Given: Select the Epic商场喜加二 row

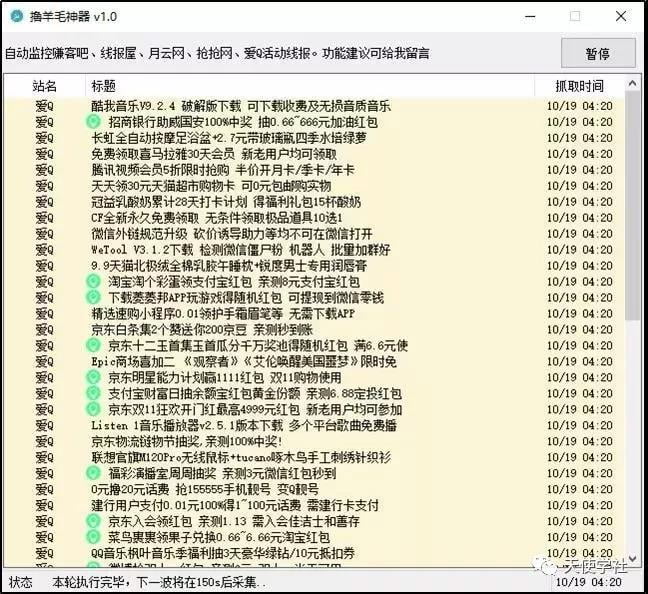Looking at the screenshot, I should (314, 362).
